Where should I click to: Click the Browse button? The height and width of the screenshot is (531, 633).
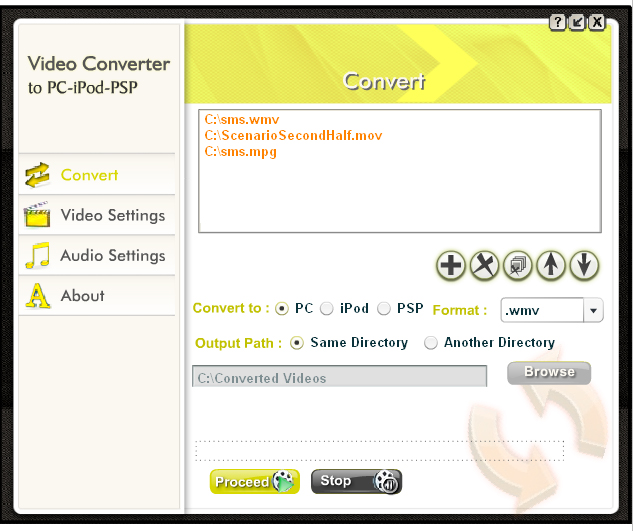pyautogui.click(x=549, y=372)
